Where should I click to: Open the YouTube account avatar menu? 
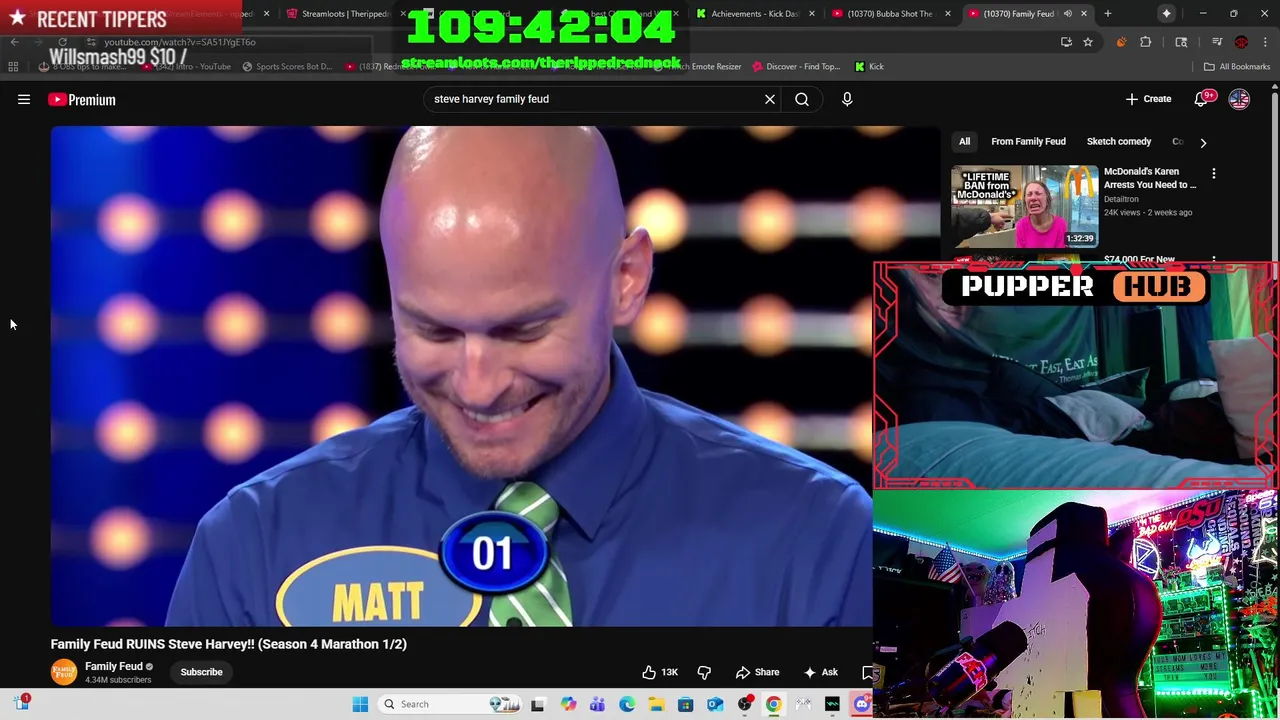(1239, 99)
